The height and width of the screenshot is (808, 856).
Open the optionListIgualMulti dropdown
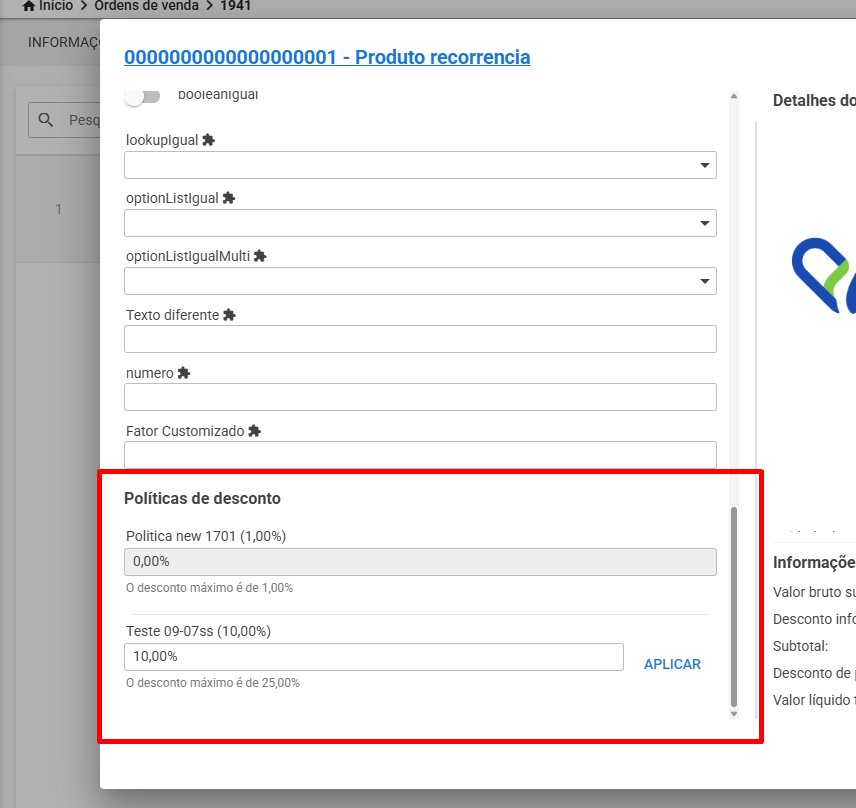pos(420,281)
